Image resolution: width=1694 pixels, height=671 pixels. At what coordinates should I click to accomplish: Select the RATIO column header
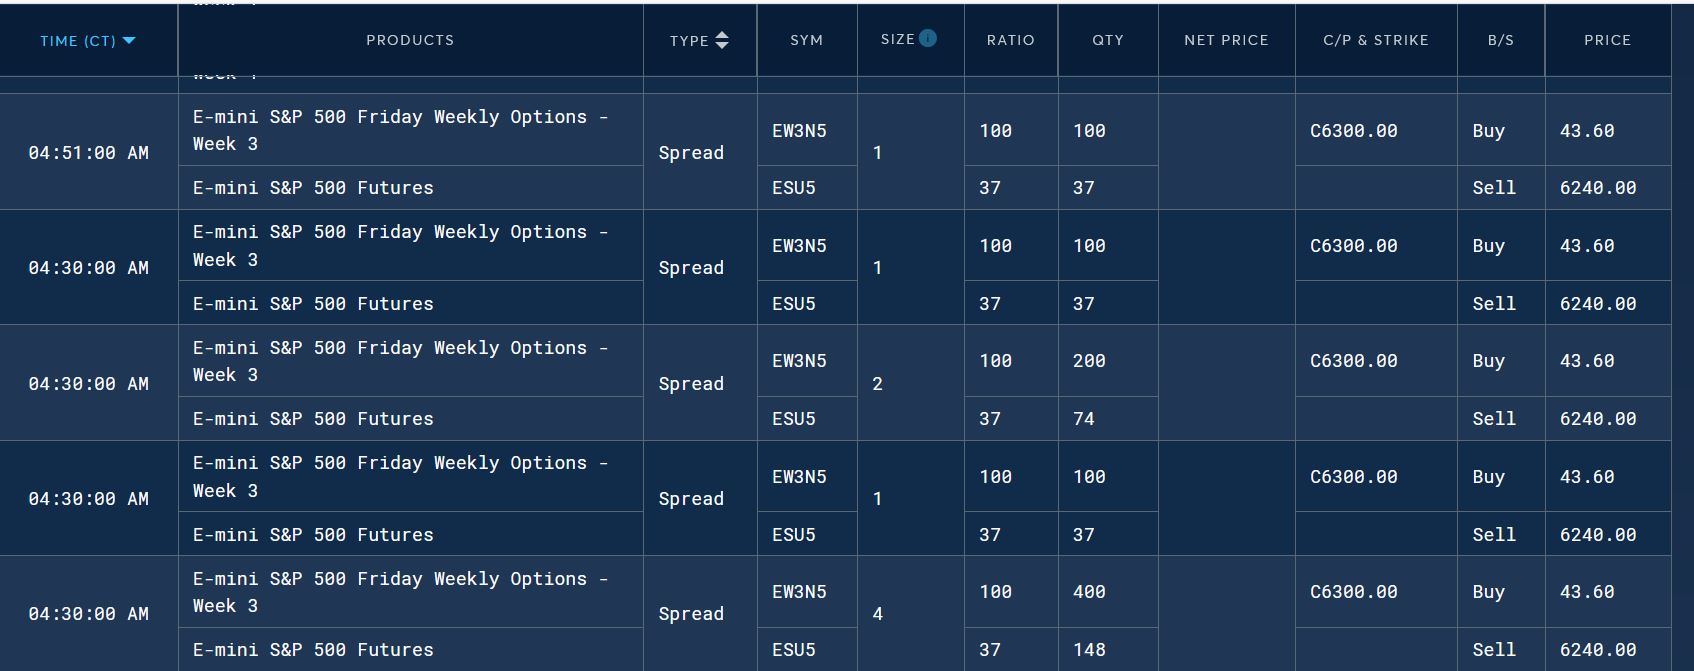(x=1011, y=40)
